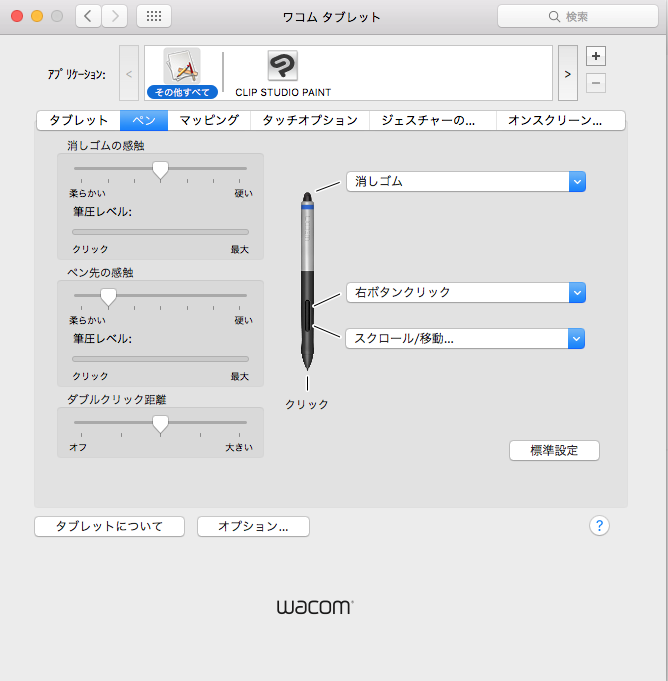Click the 標準設定 default button

[x=554, y=450]
